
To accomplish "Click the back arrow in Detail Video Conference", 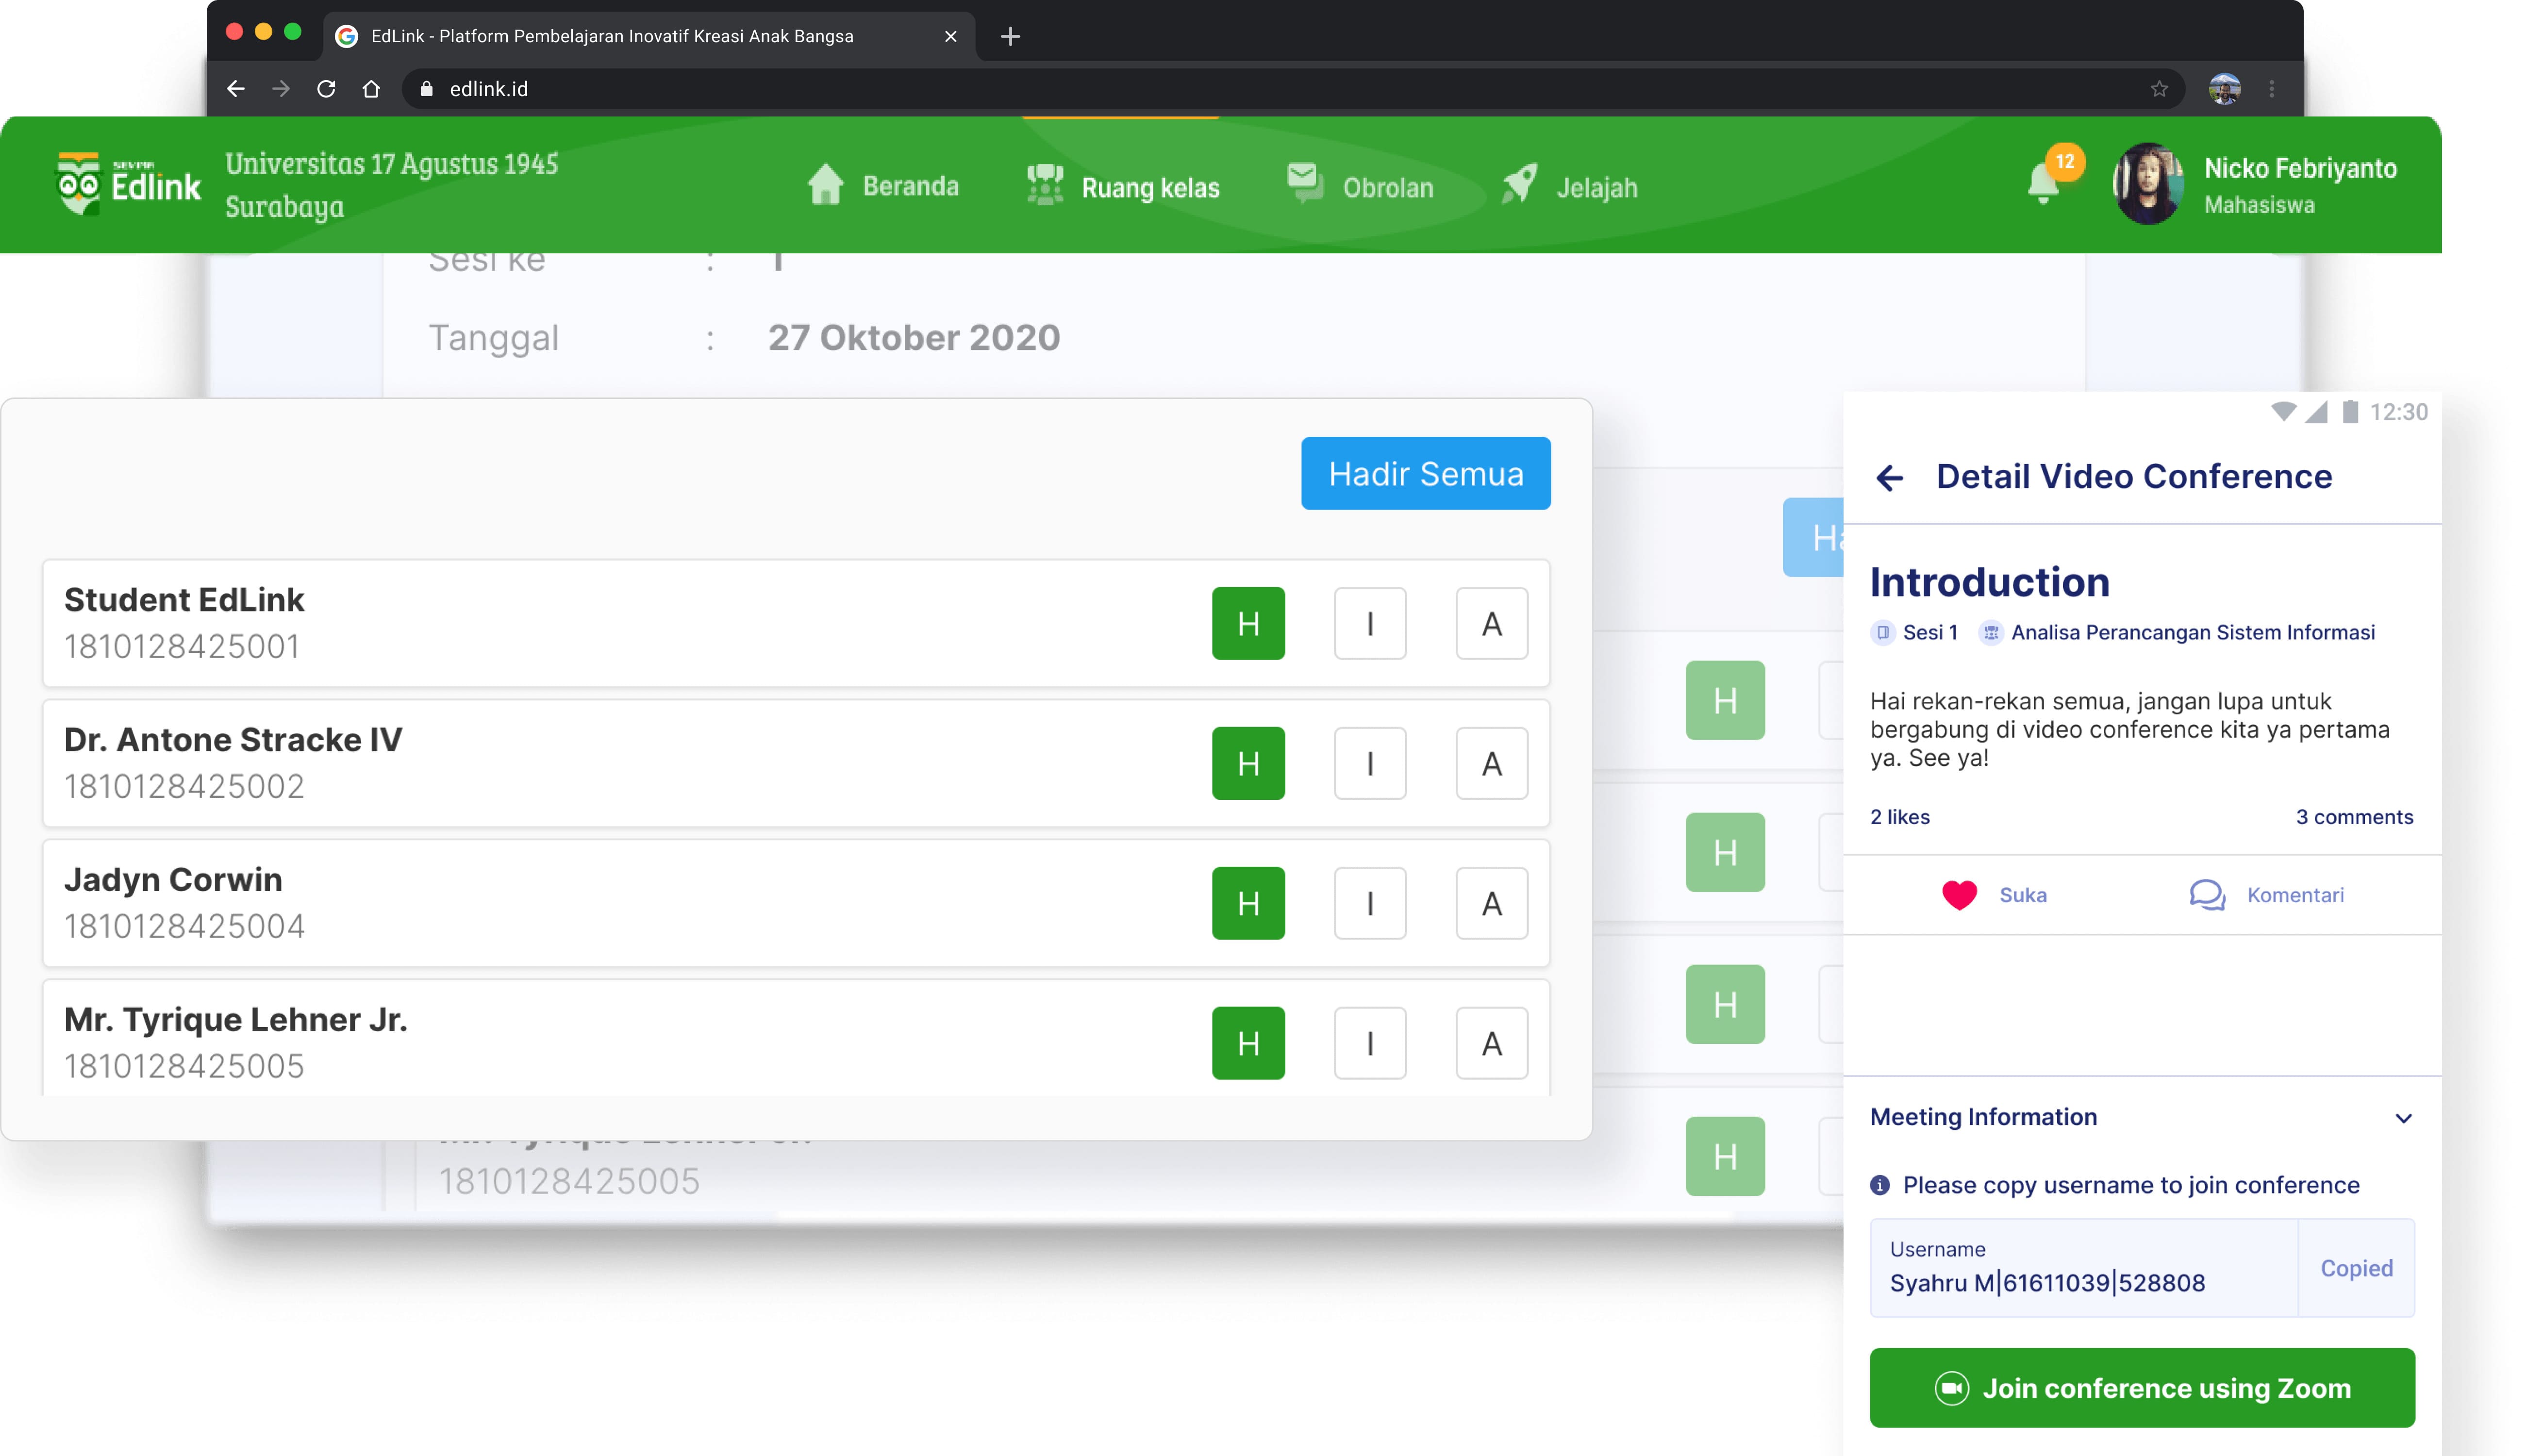I will click(x=1889, y=478).
